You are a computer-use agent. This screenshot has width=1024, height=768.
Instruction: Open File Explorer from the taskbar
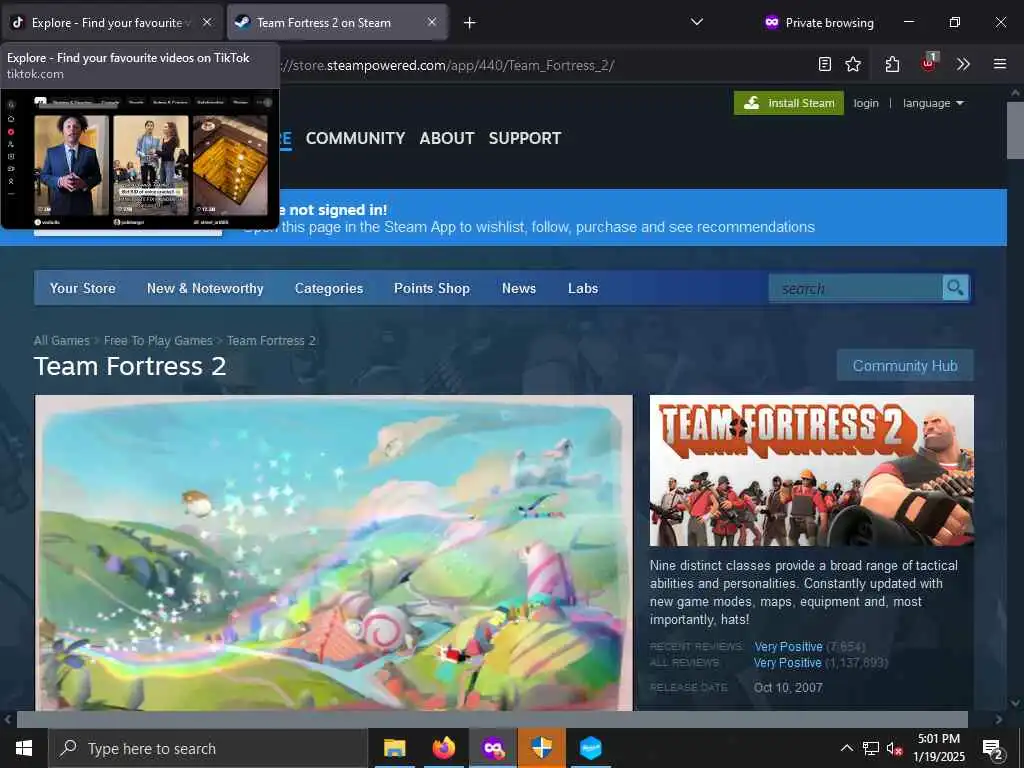[x=394, y=748]
